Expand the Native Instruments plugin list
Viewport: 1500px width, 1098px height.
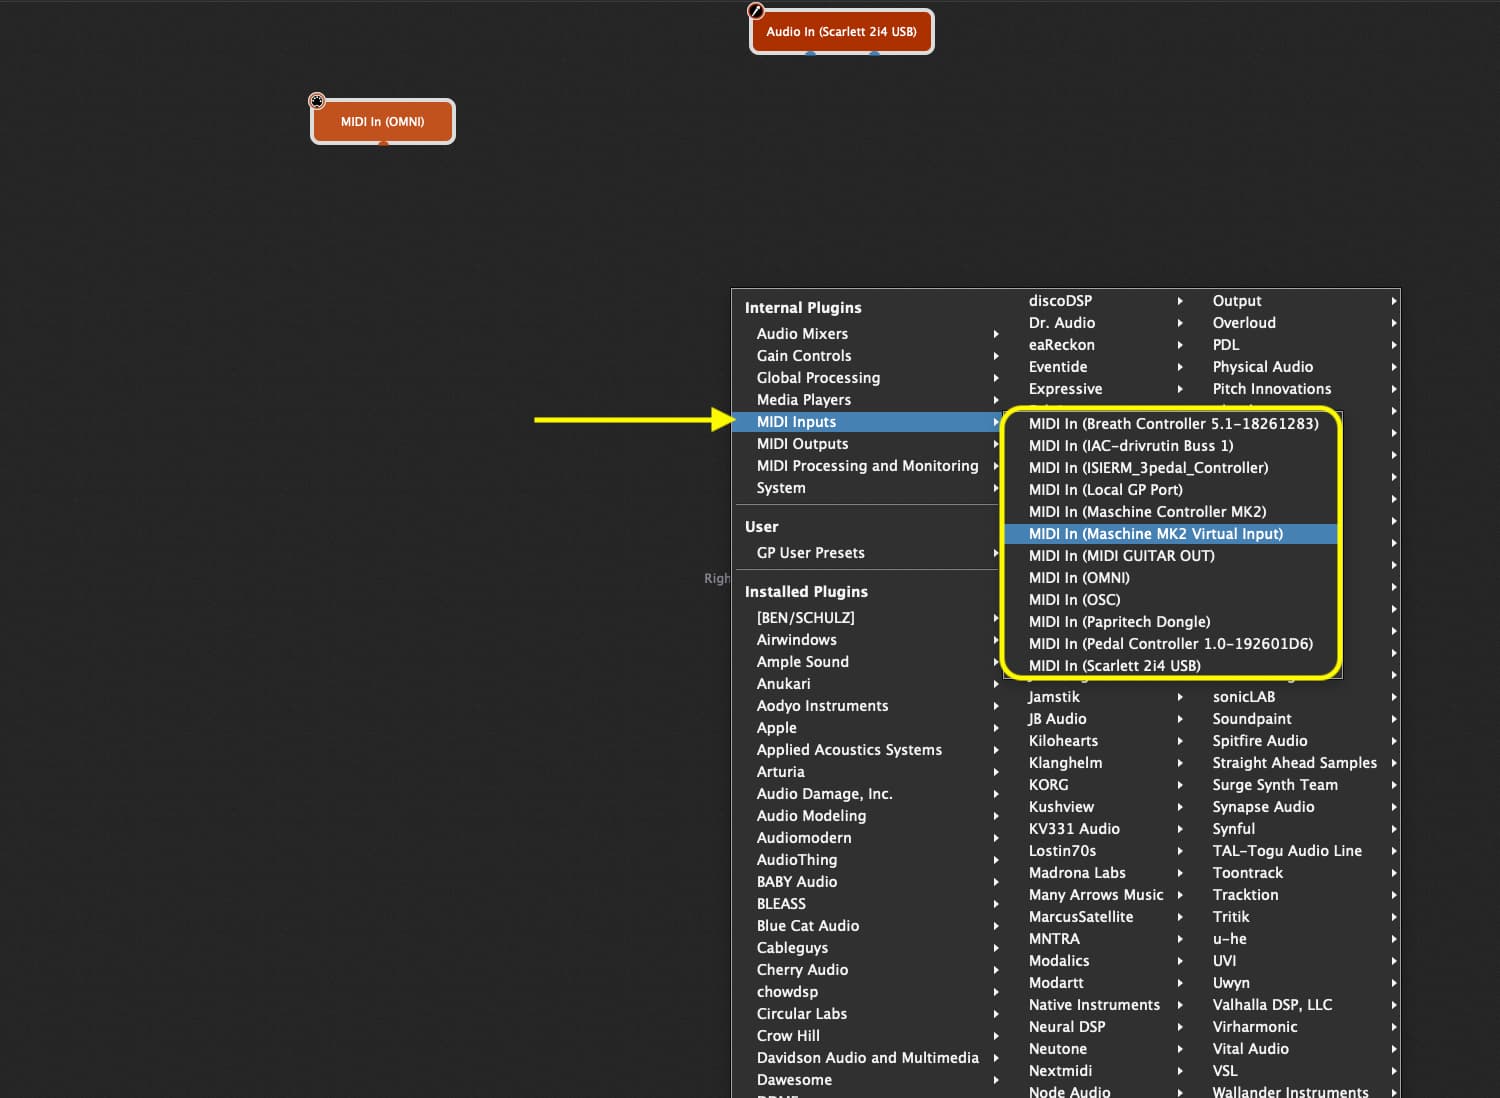click(x=1106, y=1005)
